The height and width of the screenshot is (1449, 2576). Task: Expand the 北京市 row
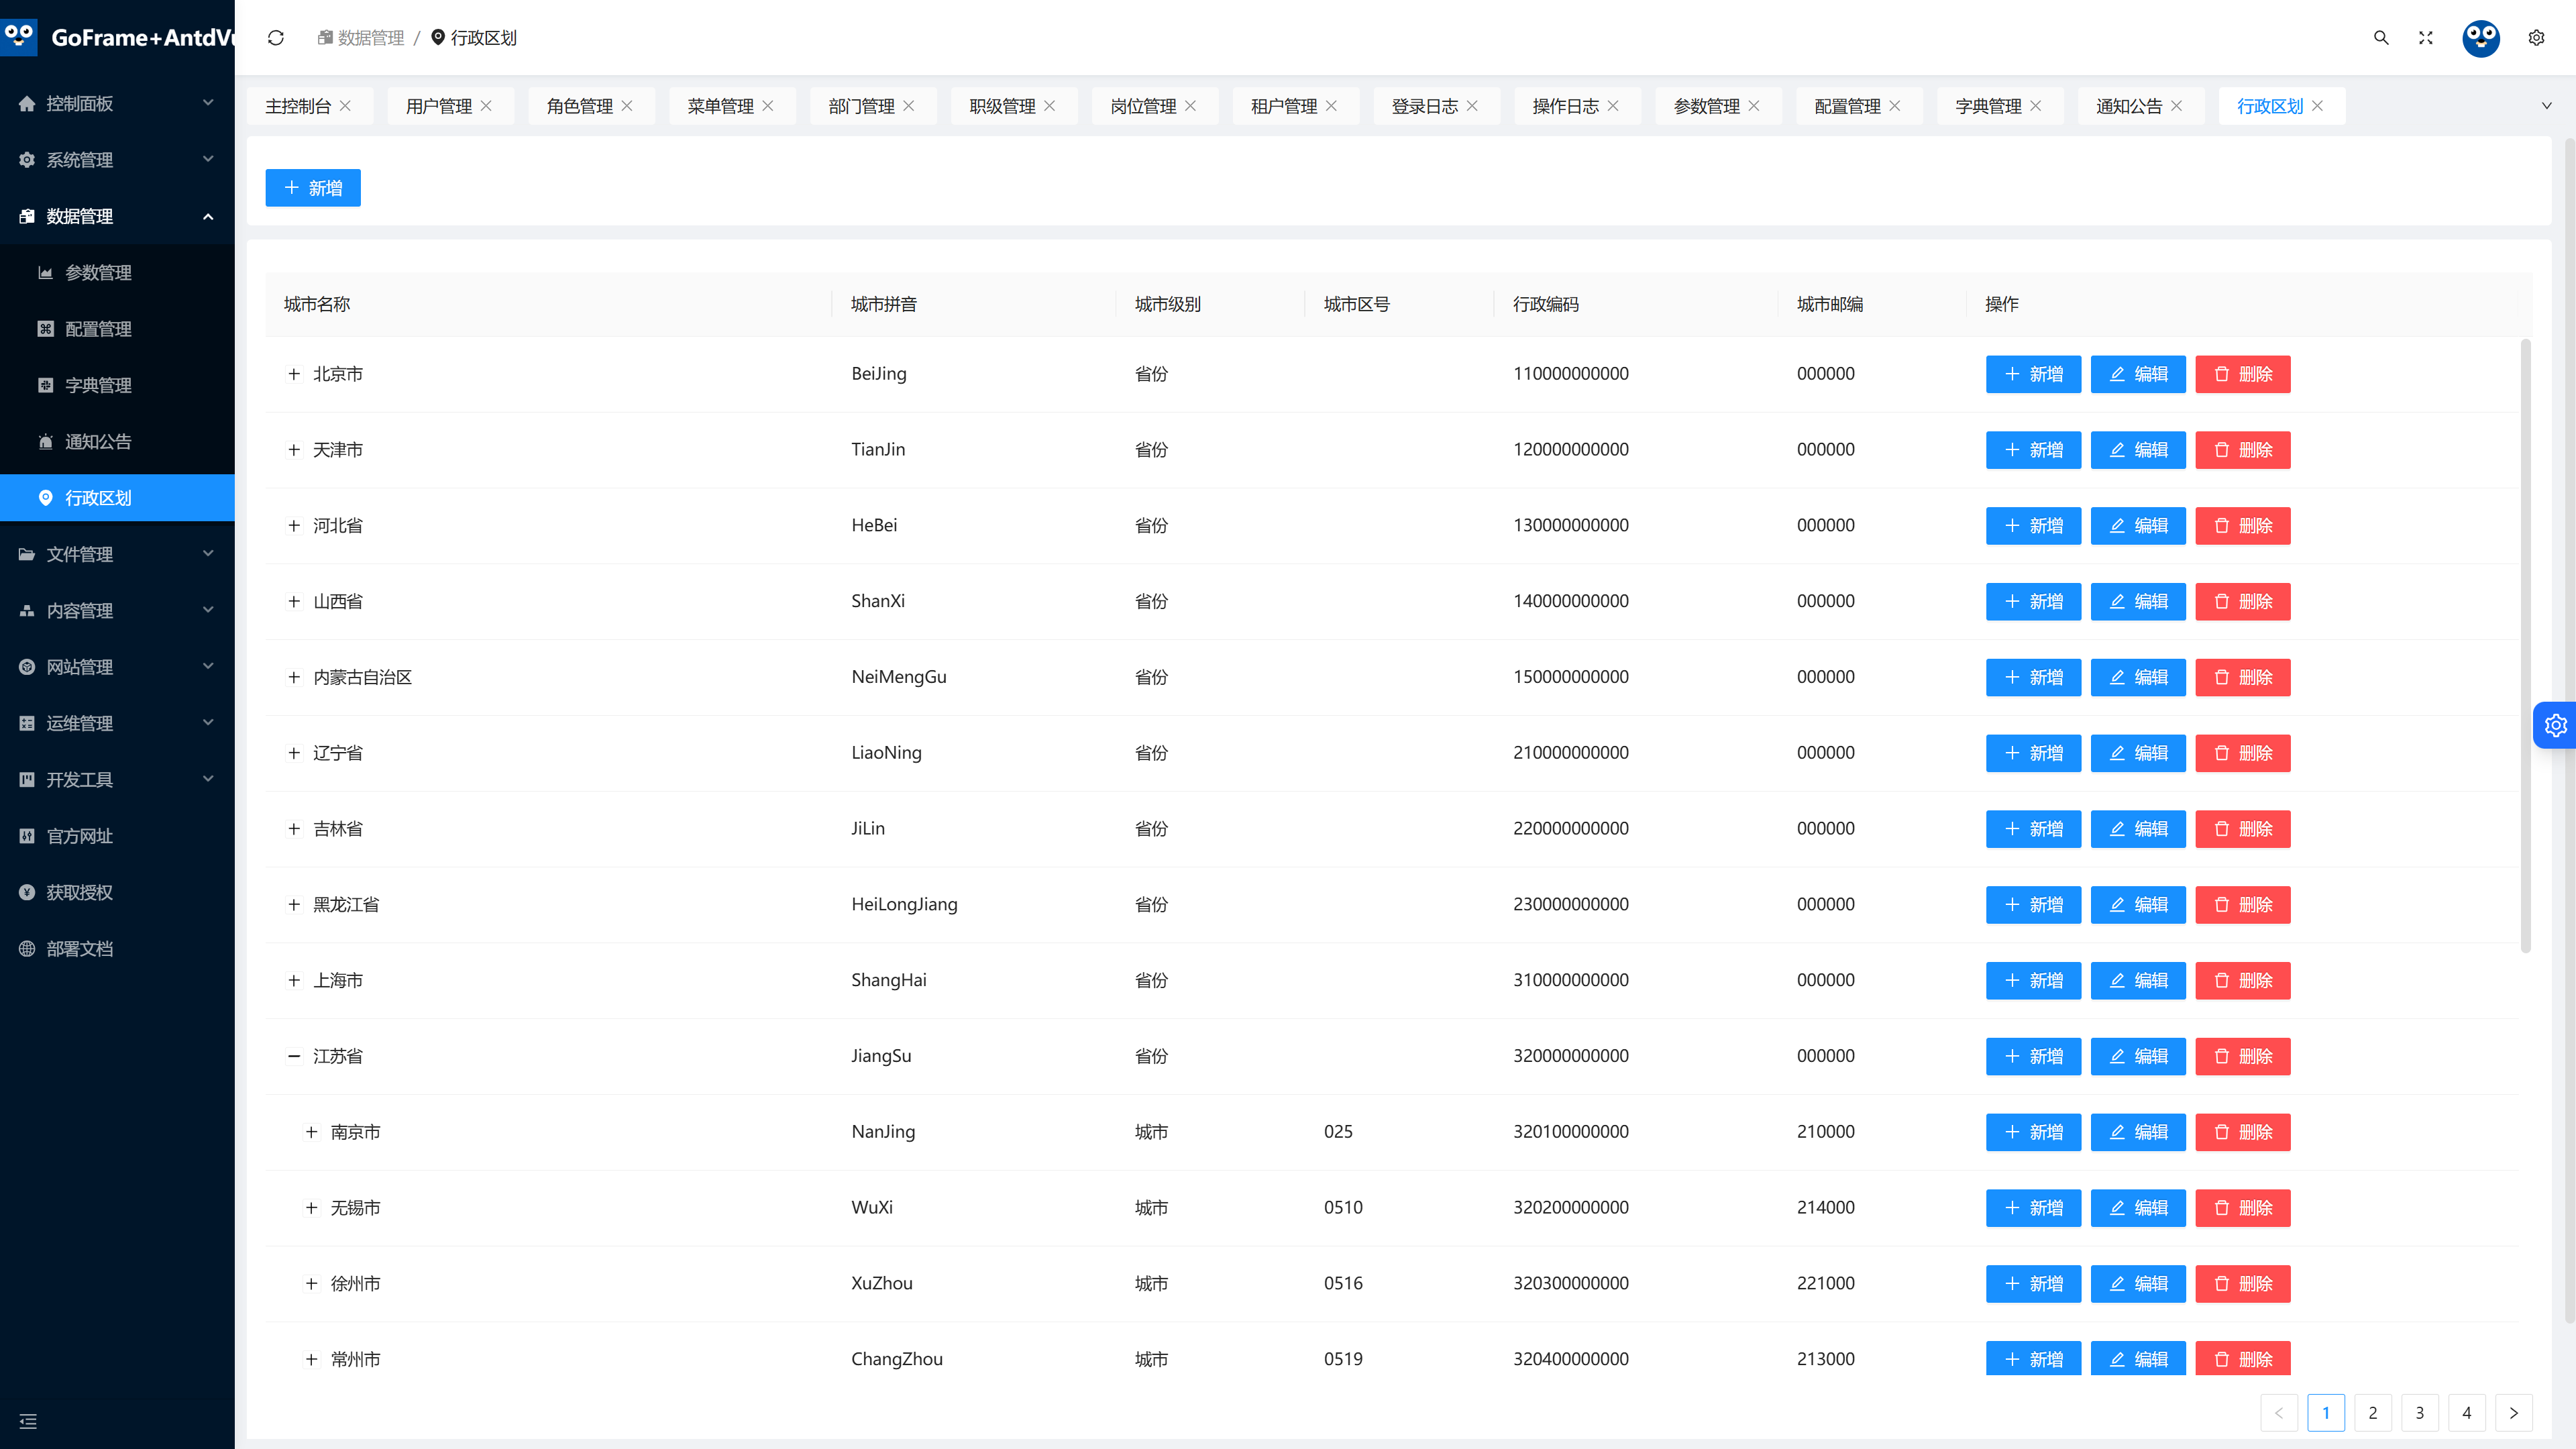click(294, 374)
